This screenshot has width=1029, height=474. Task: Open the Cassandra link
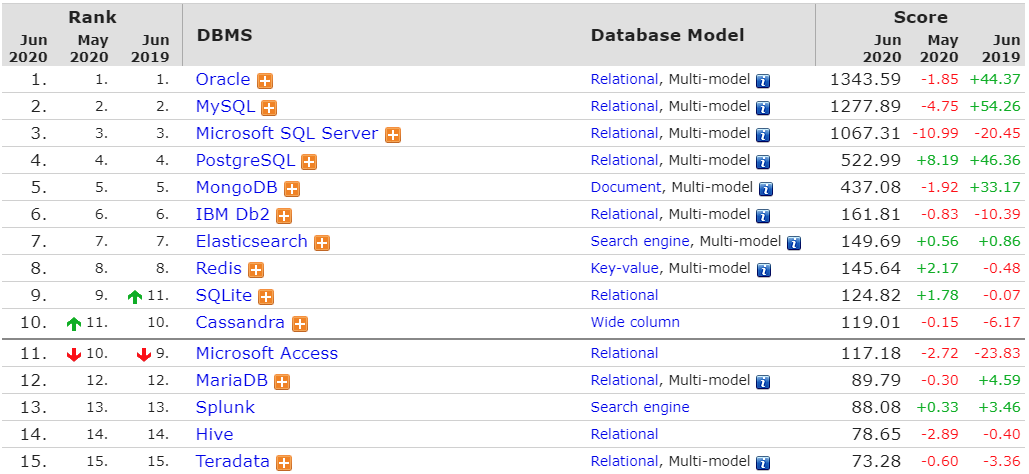(240, 322)
